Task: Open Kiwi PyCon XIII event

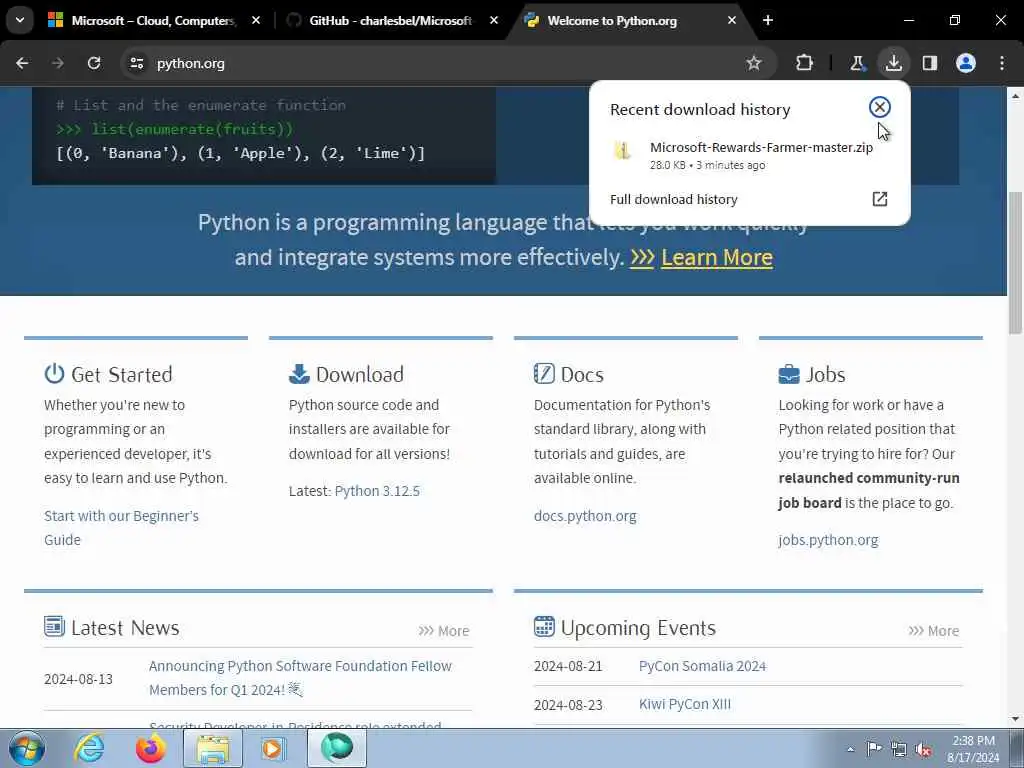Action: click(x=684, y=705)
